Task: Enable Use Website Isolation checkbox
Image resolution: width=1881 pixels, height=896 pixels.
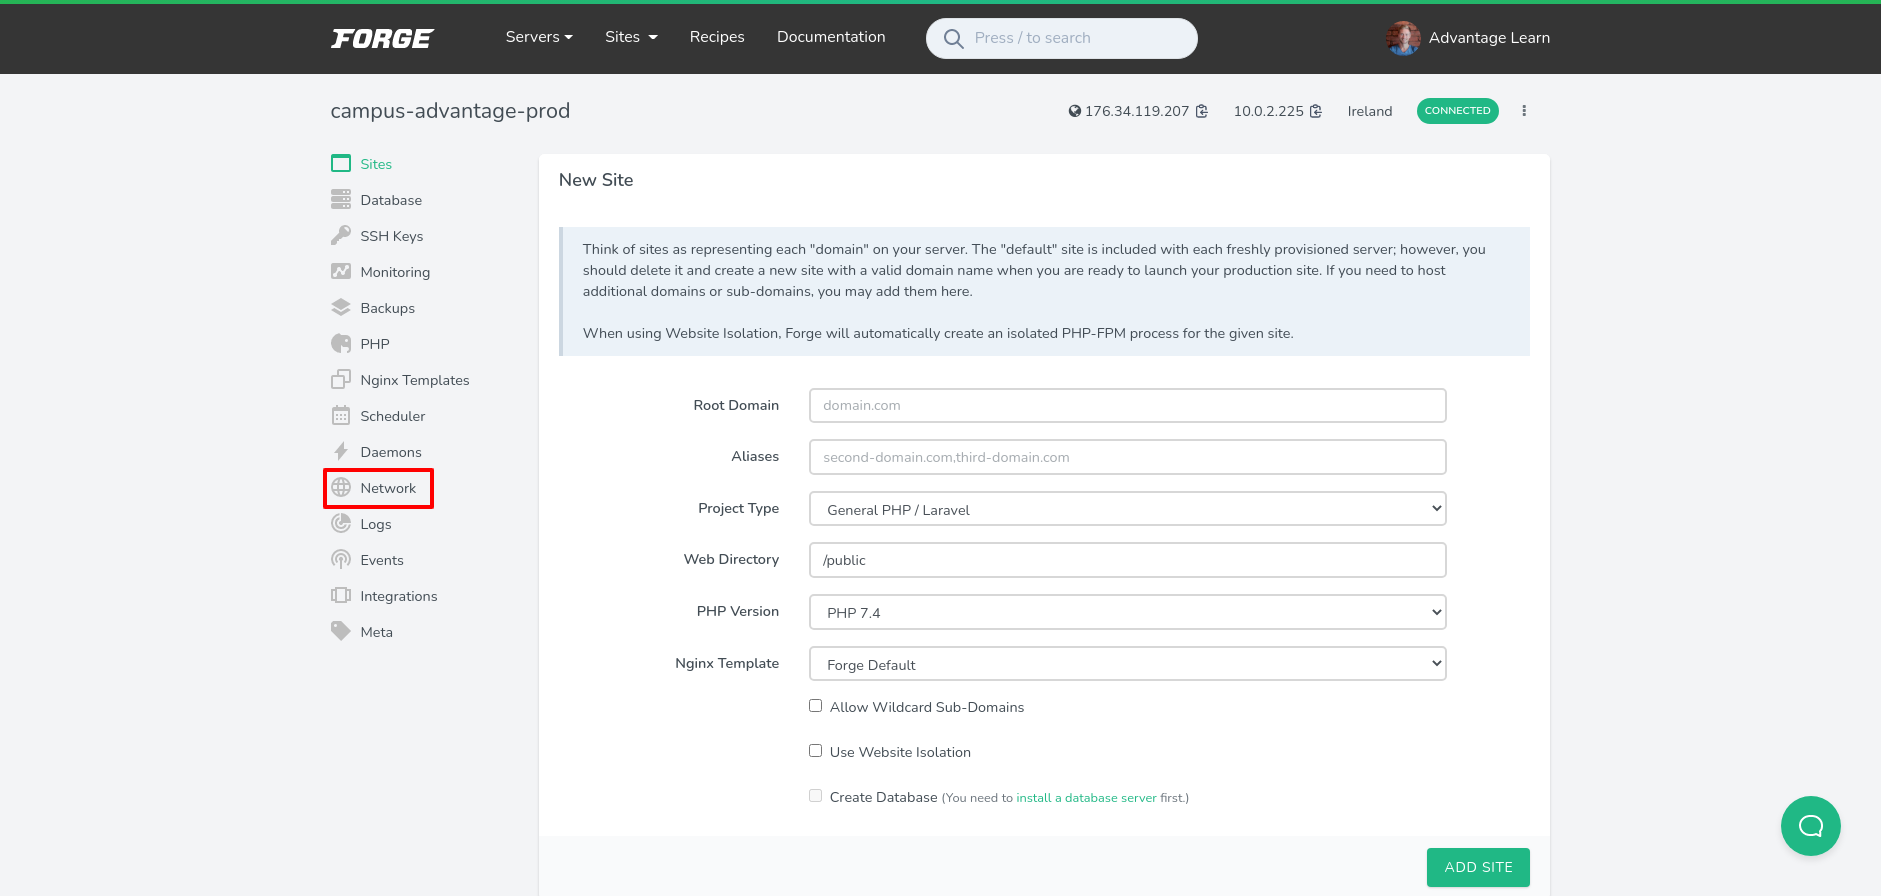Action: point(816,751)
